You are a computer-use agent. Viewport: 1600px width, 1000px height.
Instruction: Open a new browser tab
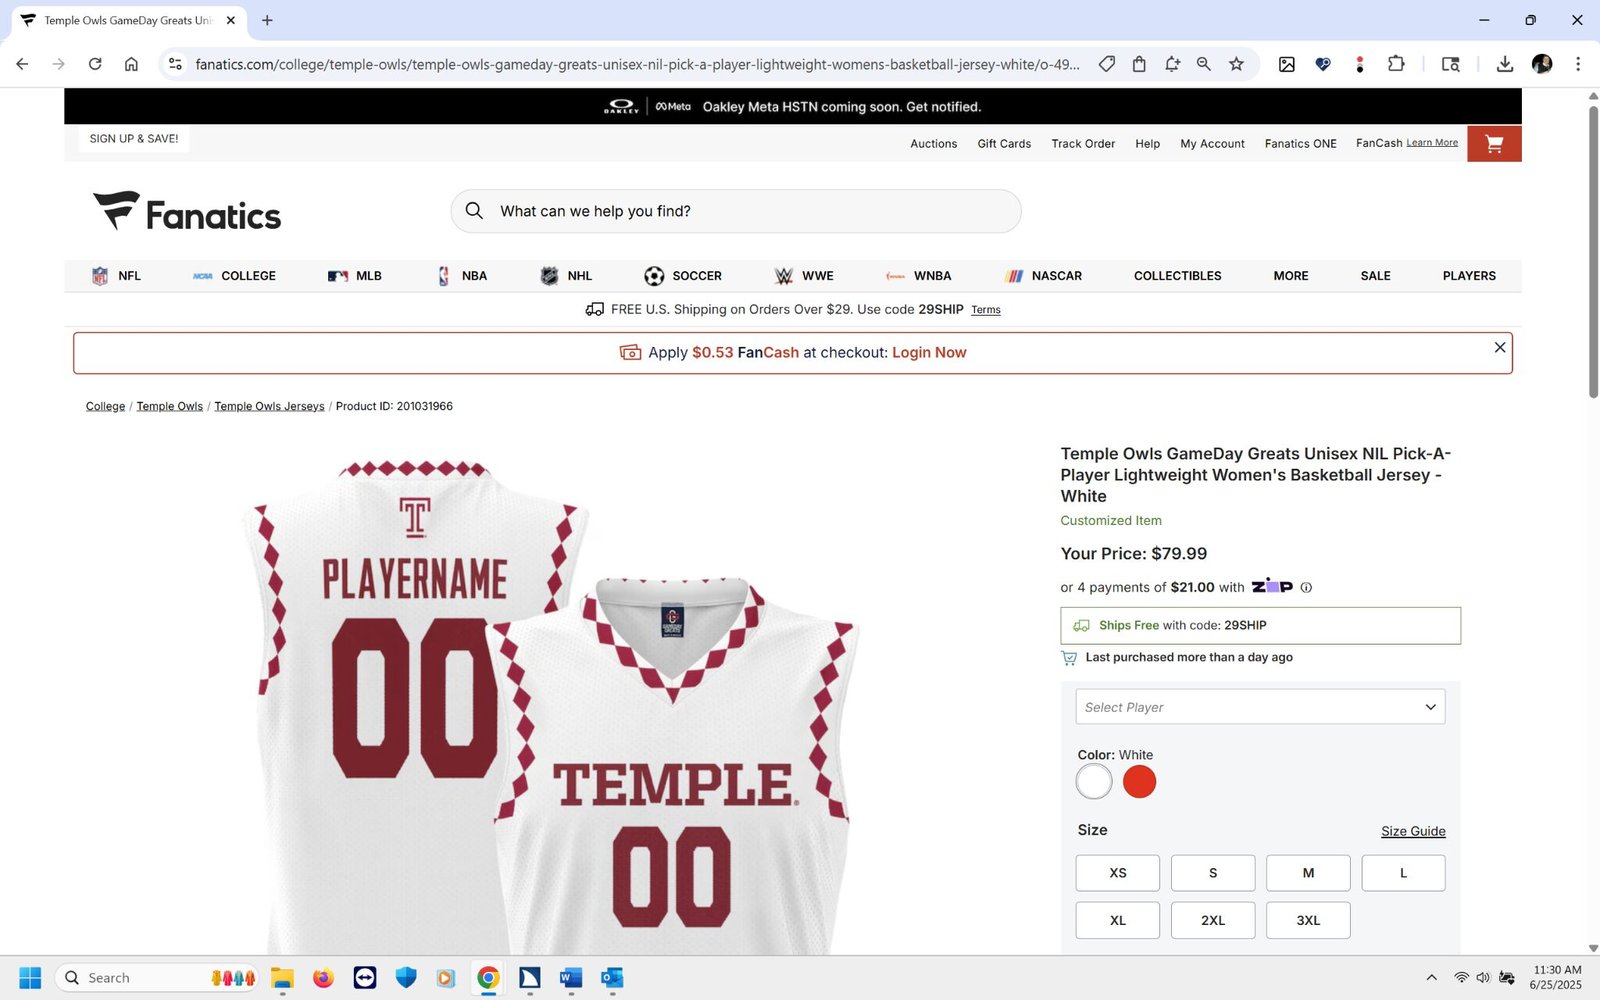point(267,20)
